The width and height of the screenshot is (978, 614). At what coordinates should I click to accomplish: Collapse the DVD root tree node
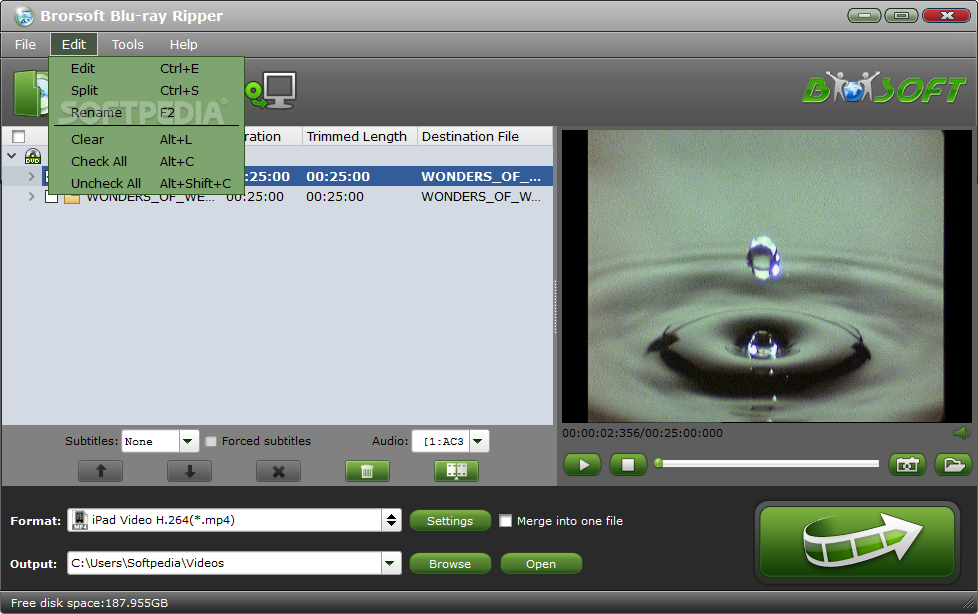tap(12, 155)
